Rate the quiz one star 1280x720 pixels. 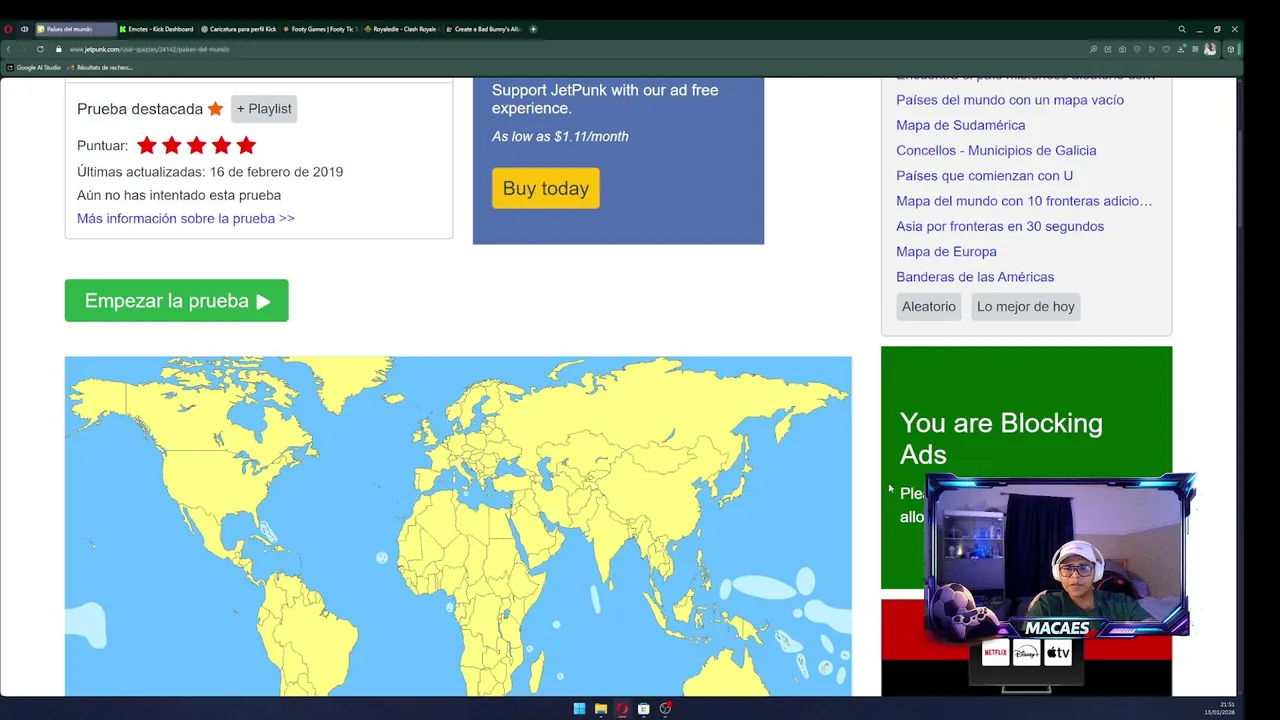point(147,146)
